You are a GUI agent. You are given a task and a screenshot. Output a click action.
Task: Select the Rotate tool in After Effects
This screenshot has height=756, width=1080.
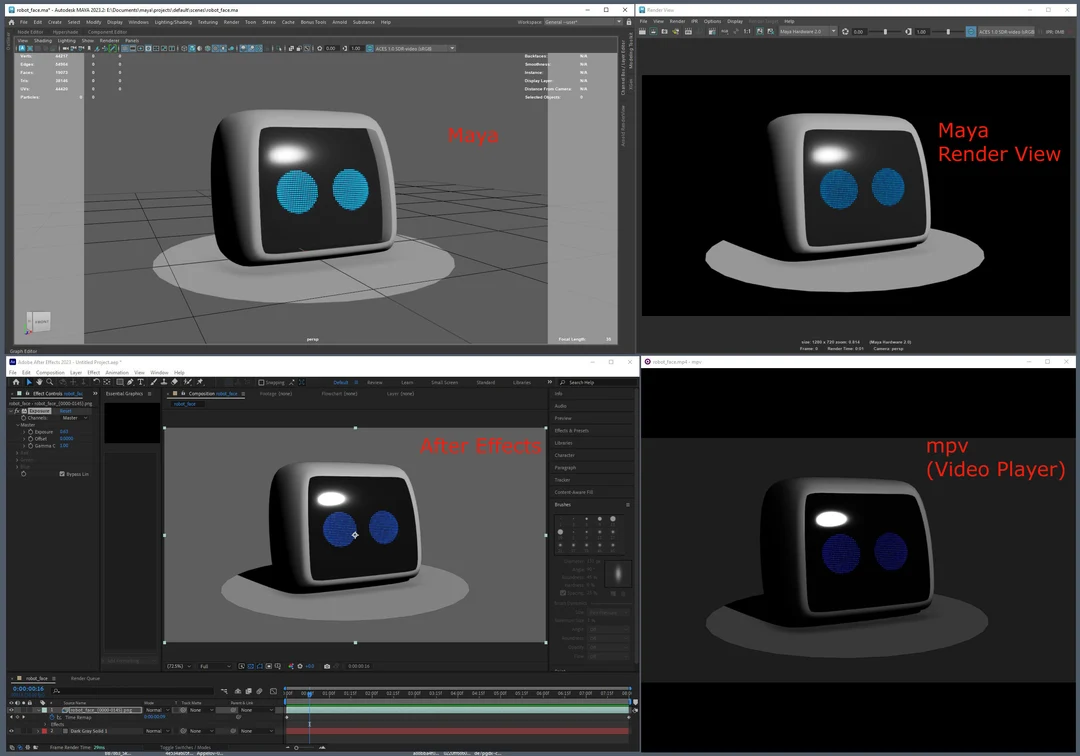96,382
